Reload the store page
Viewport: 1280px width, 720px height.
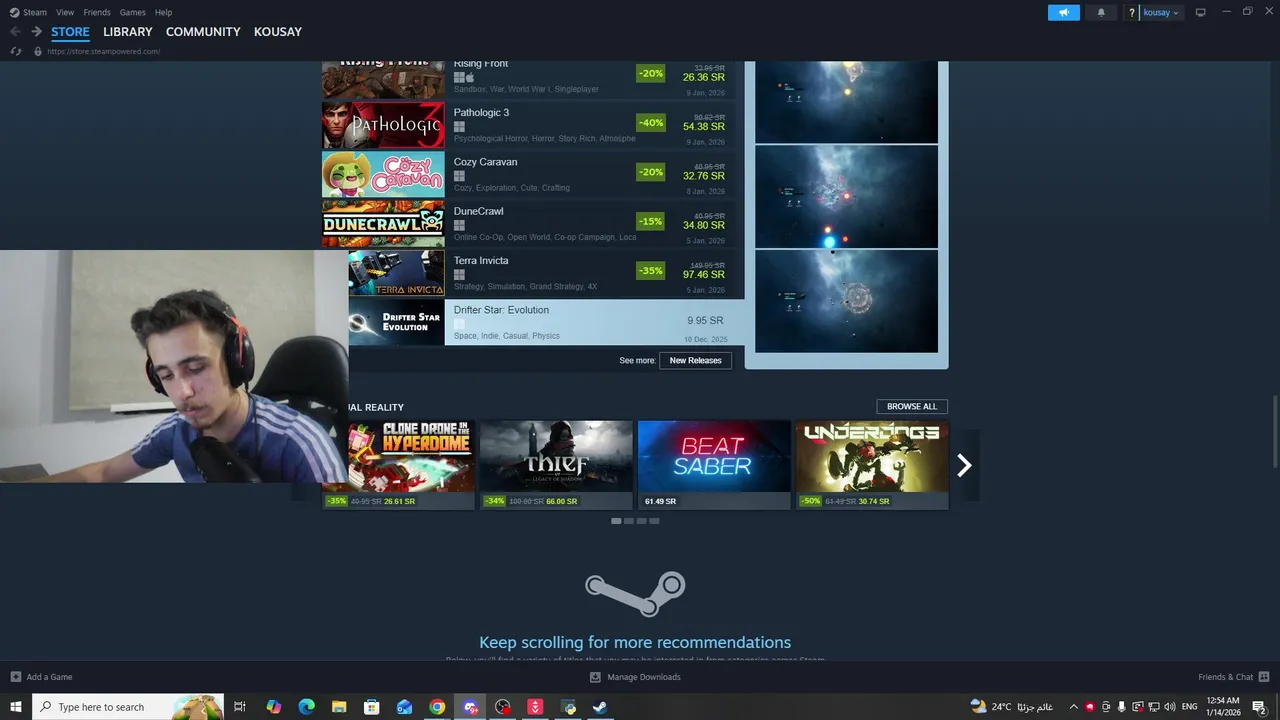(16, 51)
